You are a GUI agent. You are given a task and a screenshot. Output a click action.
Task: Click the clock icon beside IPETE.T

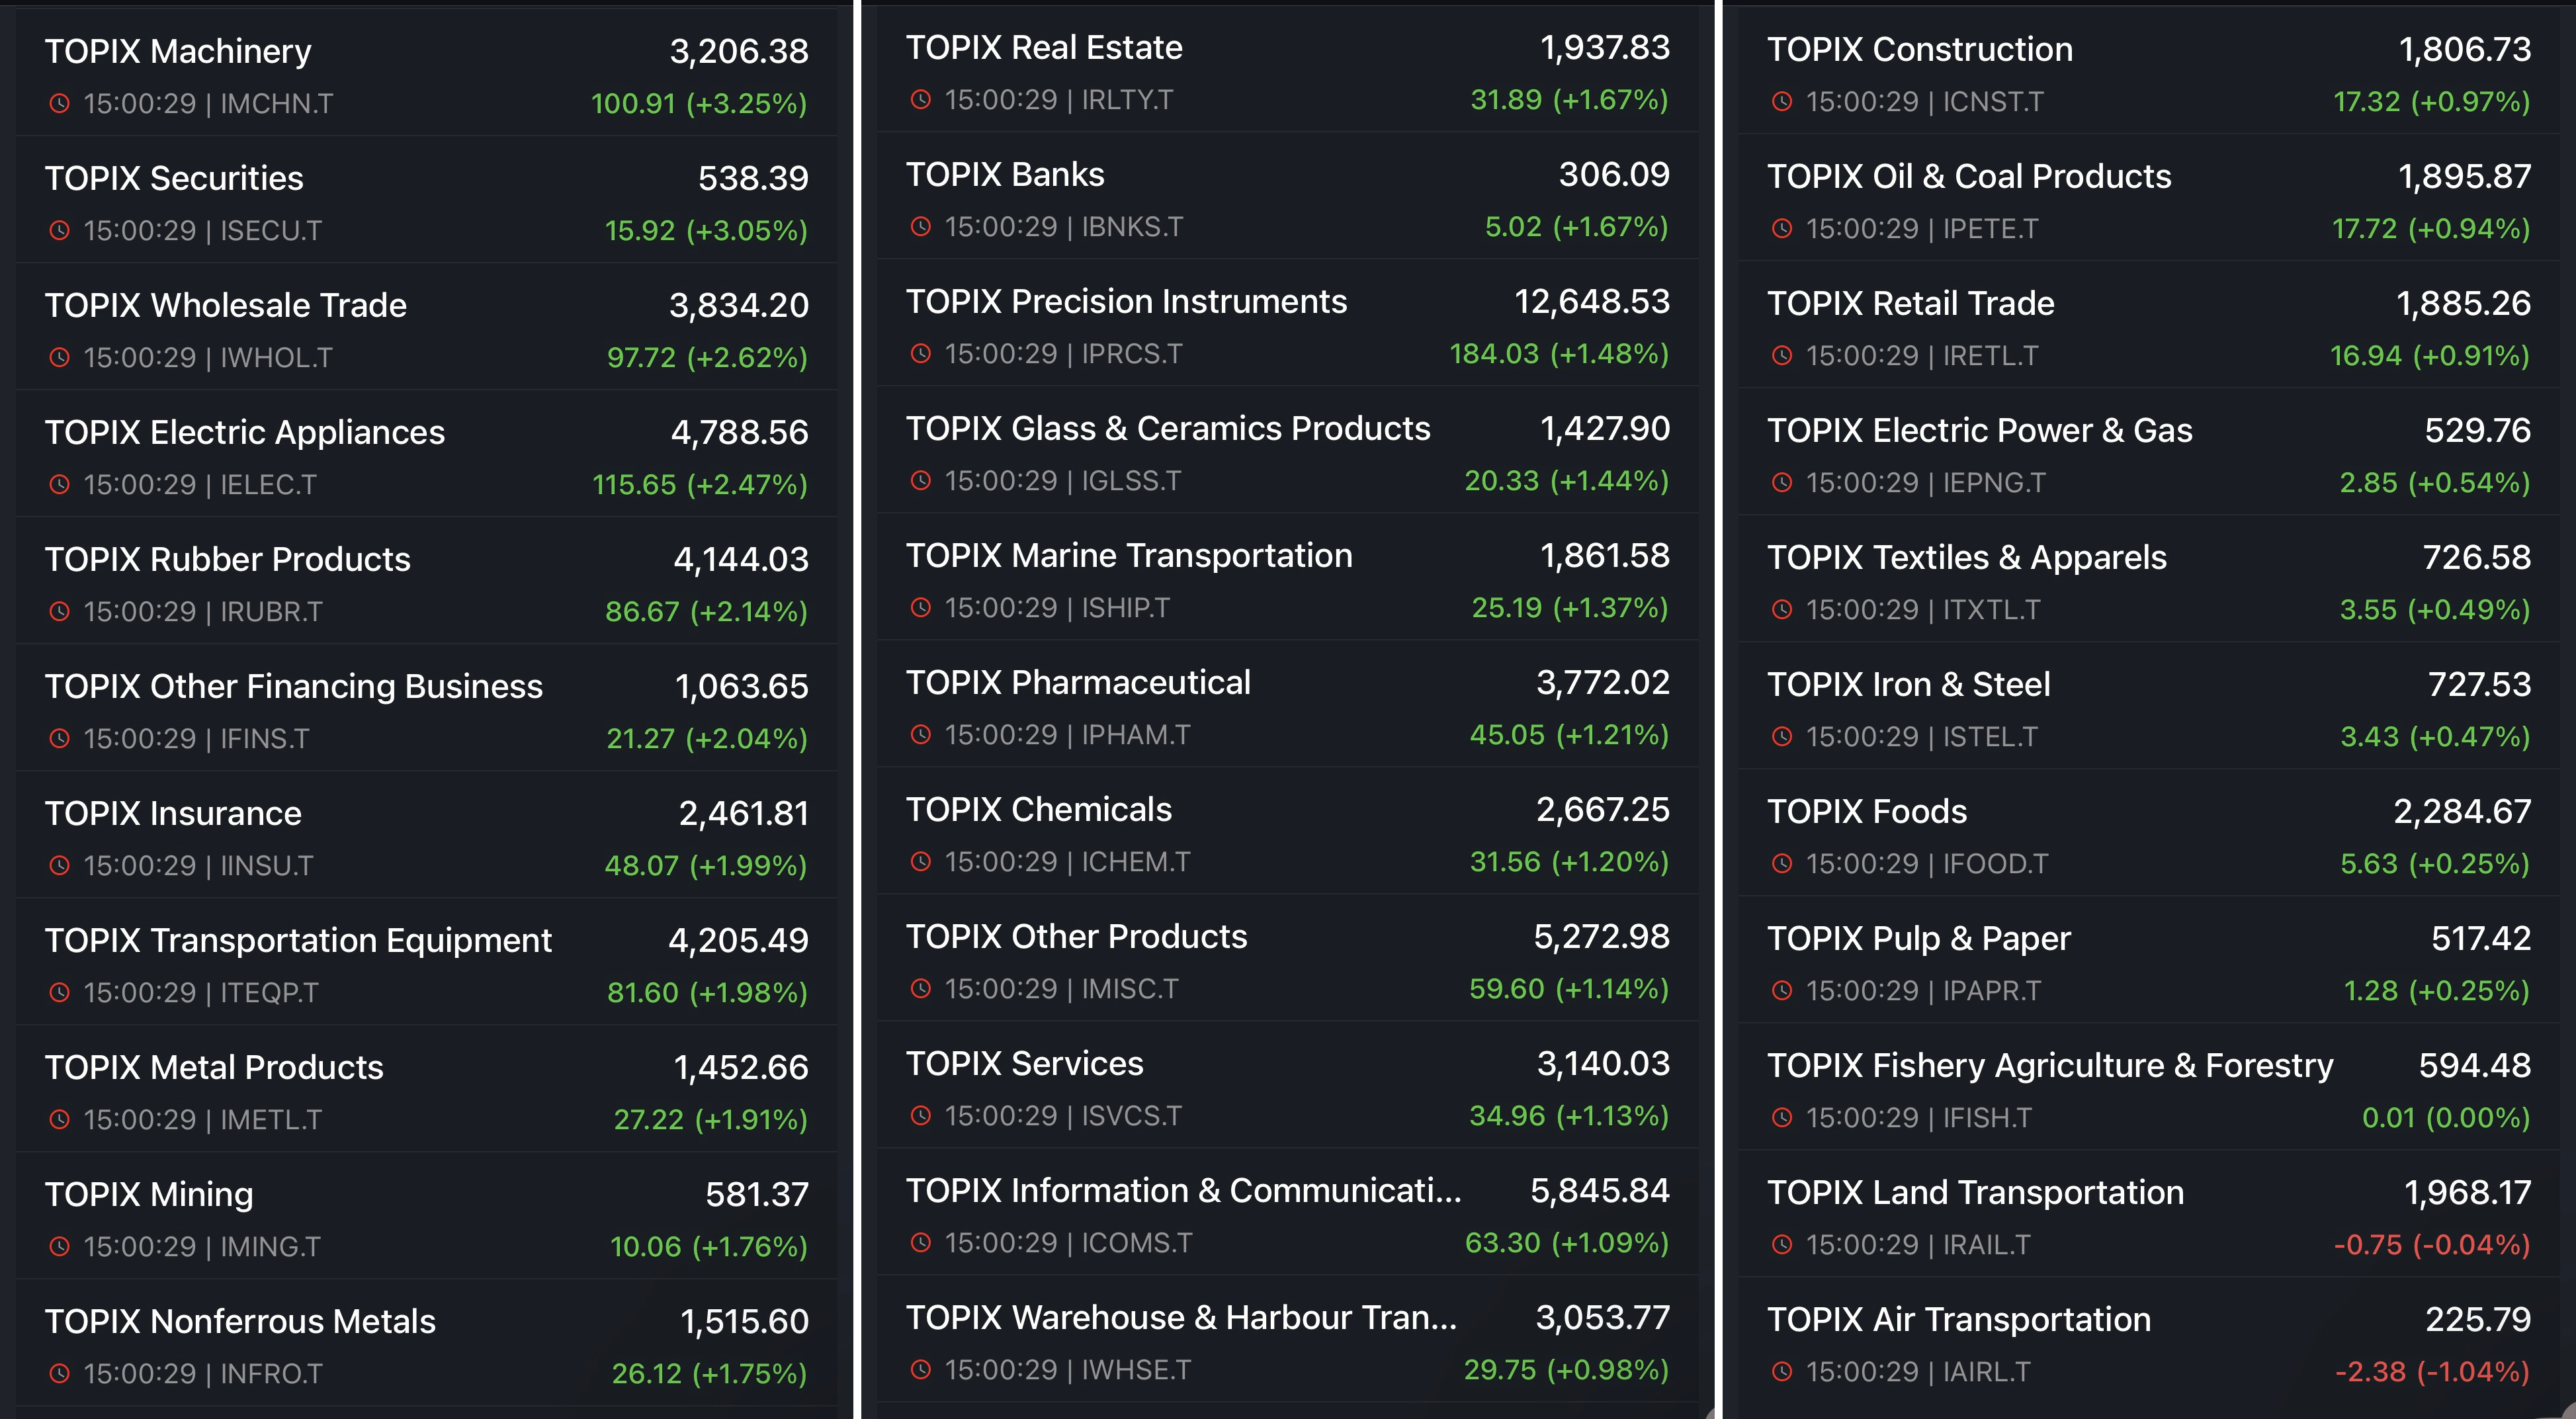[1782, 228]
